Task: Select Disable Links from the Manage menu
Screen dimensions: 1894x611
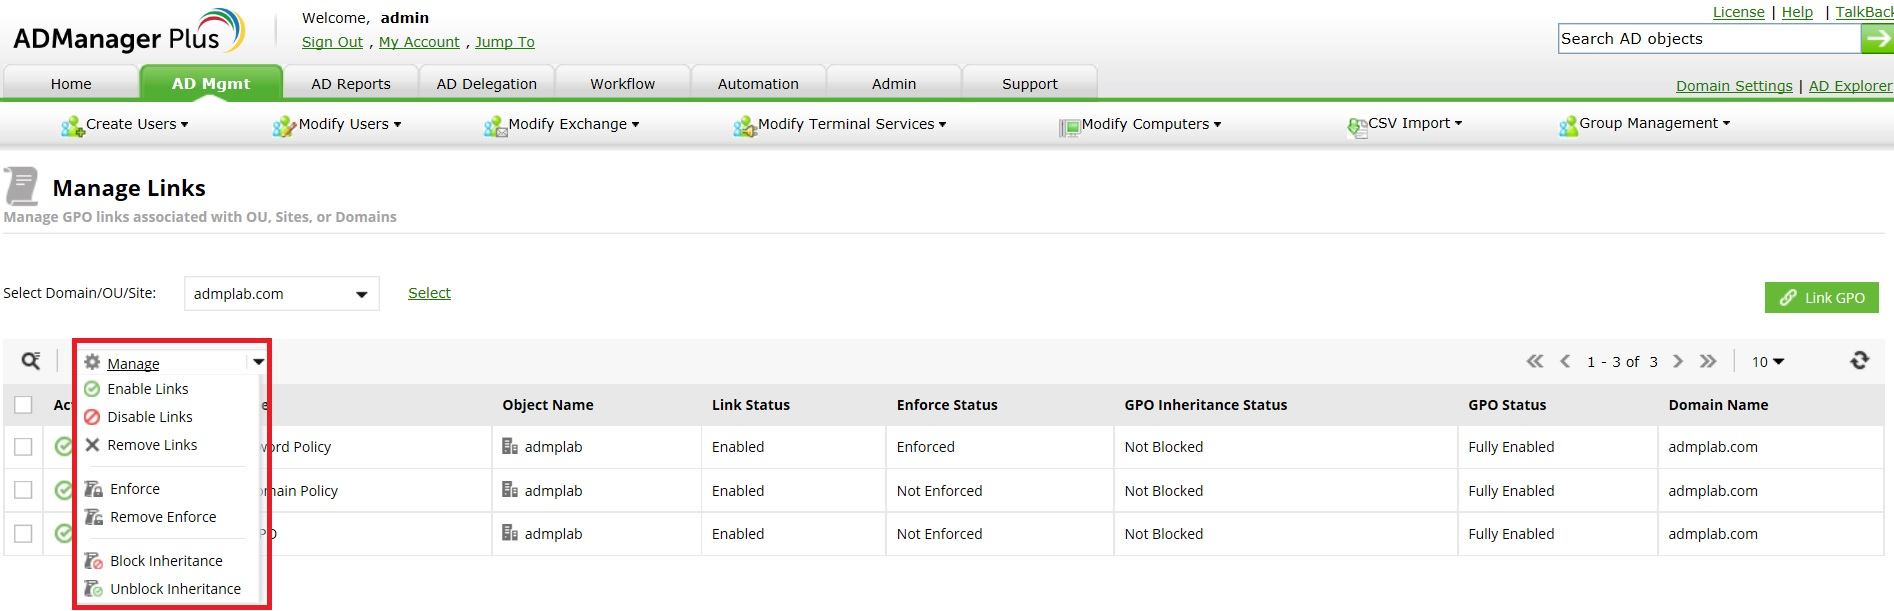Action: click(x=149, y=417)
